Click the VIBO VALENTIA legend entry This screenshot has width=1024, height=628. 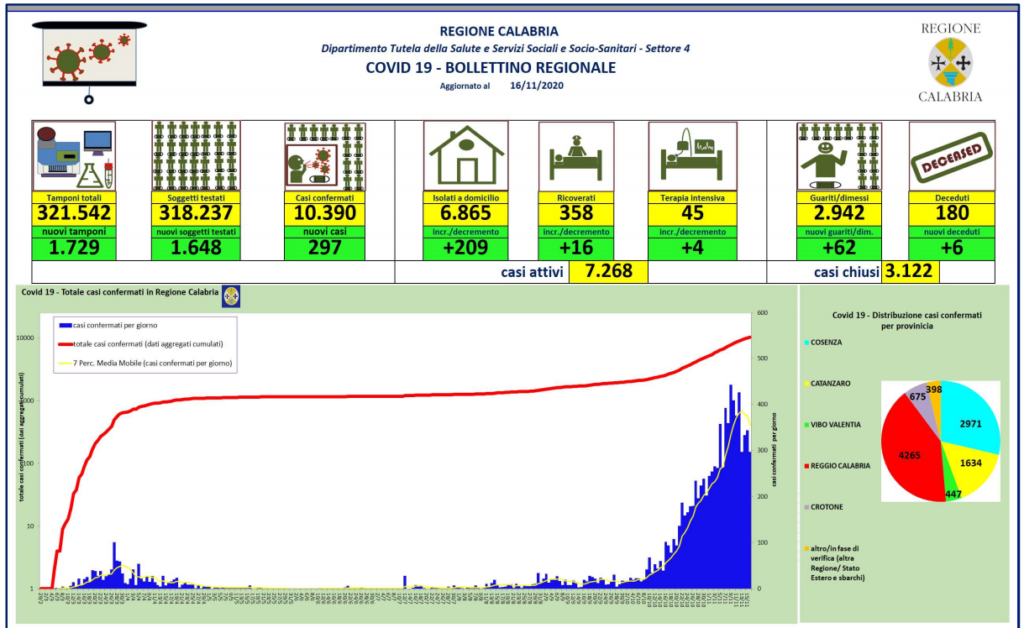[836, 424]
